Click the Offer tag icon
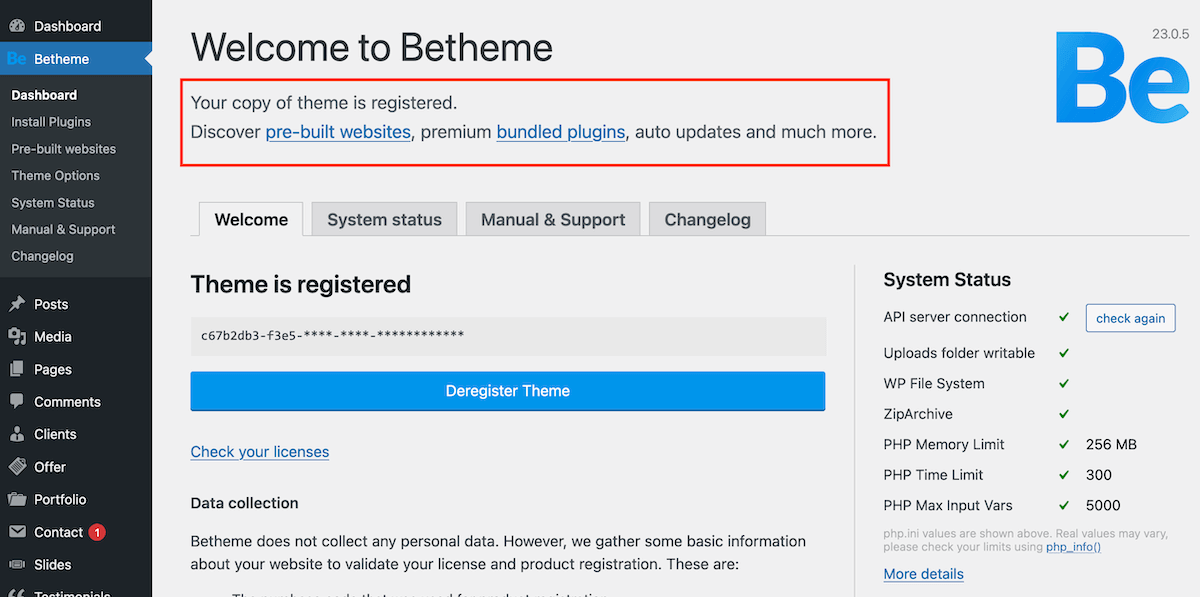1200x597 pixels. tap(17, 467)
